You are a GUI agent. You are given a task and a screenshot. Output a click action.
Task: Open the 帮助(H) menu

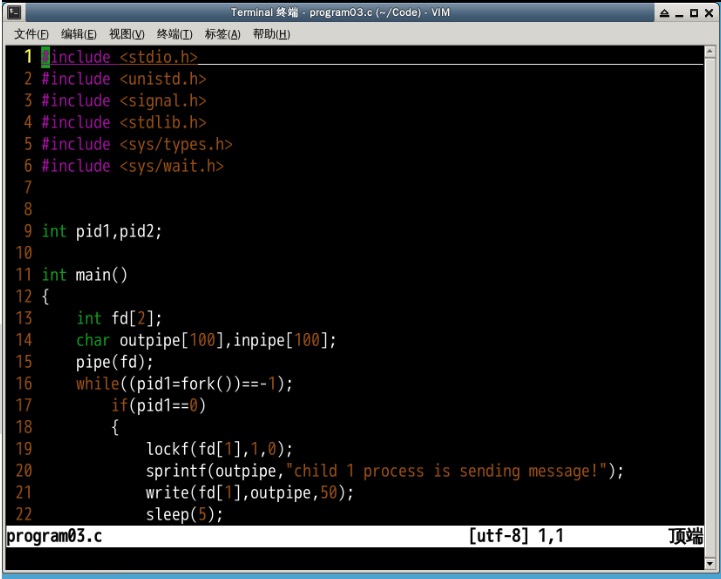(x=271, y=34)
